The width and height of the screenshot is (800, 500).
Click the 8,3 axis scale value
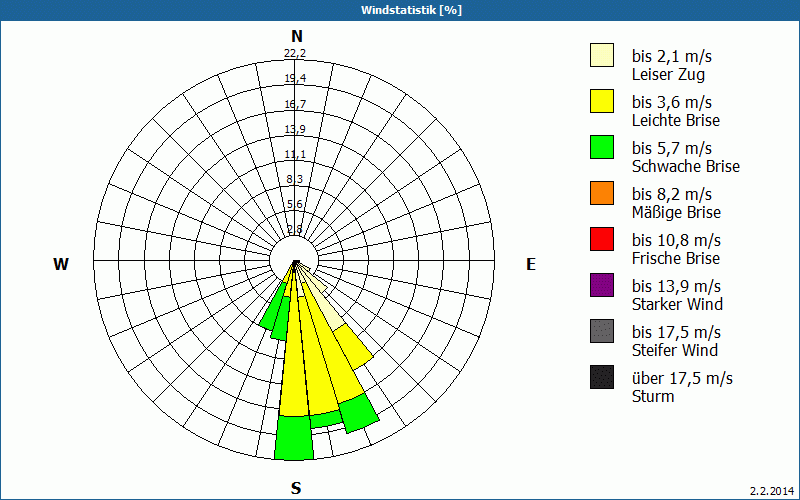tap(295, 179)
